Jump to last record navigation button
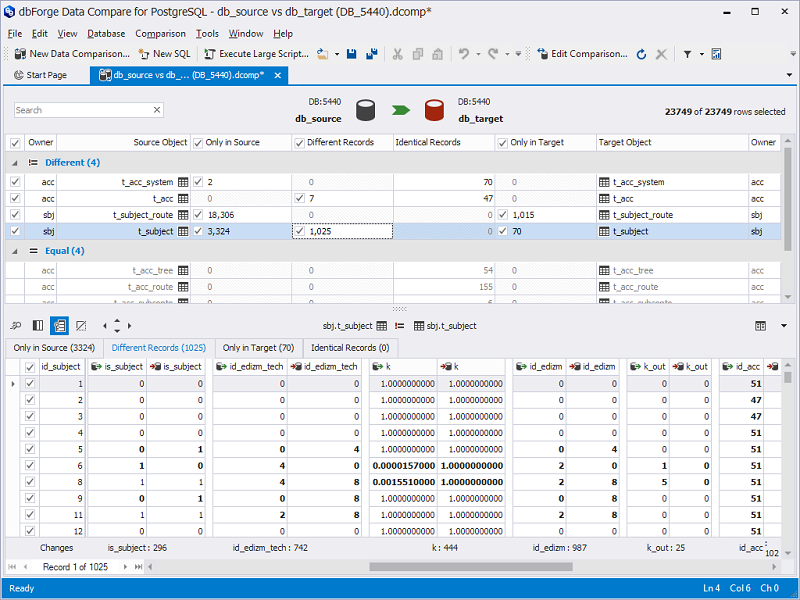The image size is (800, 600). coord(138,567)
